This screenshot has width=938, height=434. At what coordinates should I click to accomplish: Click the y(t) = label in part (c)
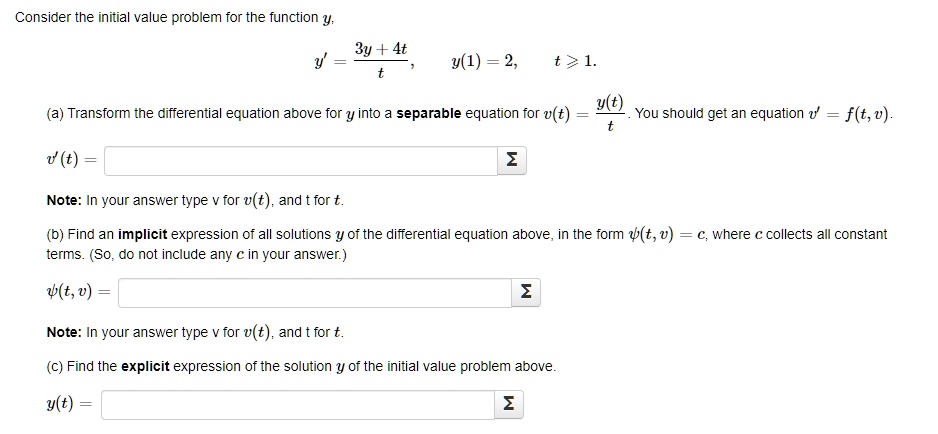(x=71, y=405)
